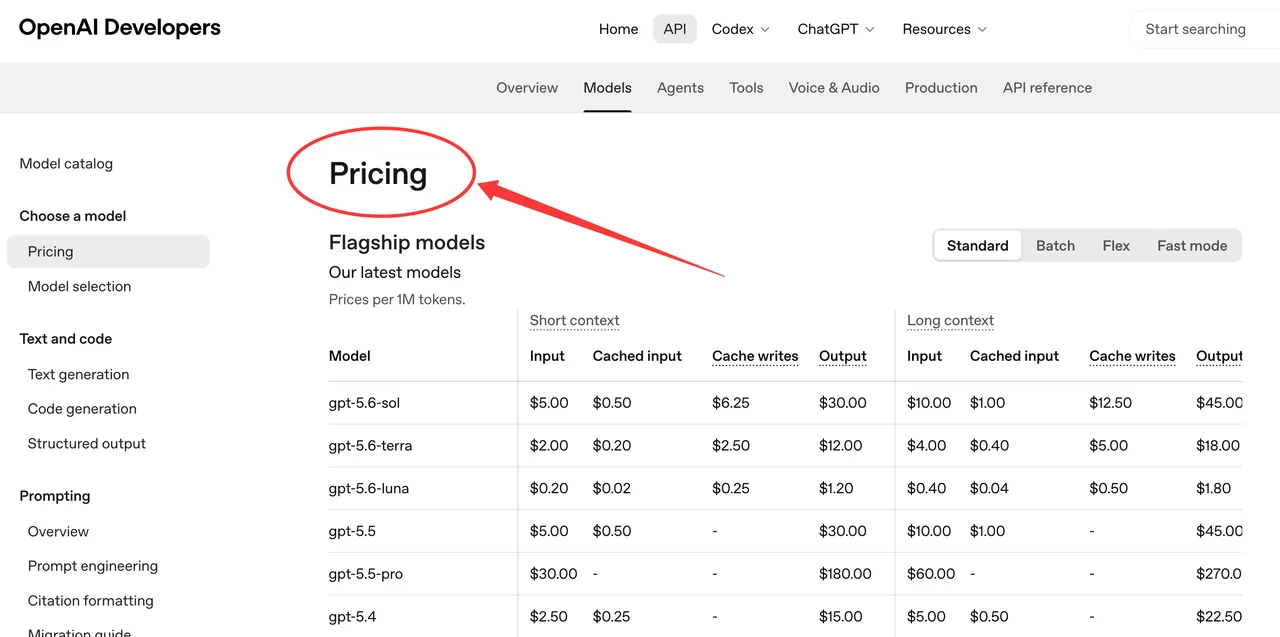Click the Text and code section heading
The image size is (1280, 637).
[66, 339]
